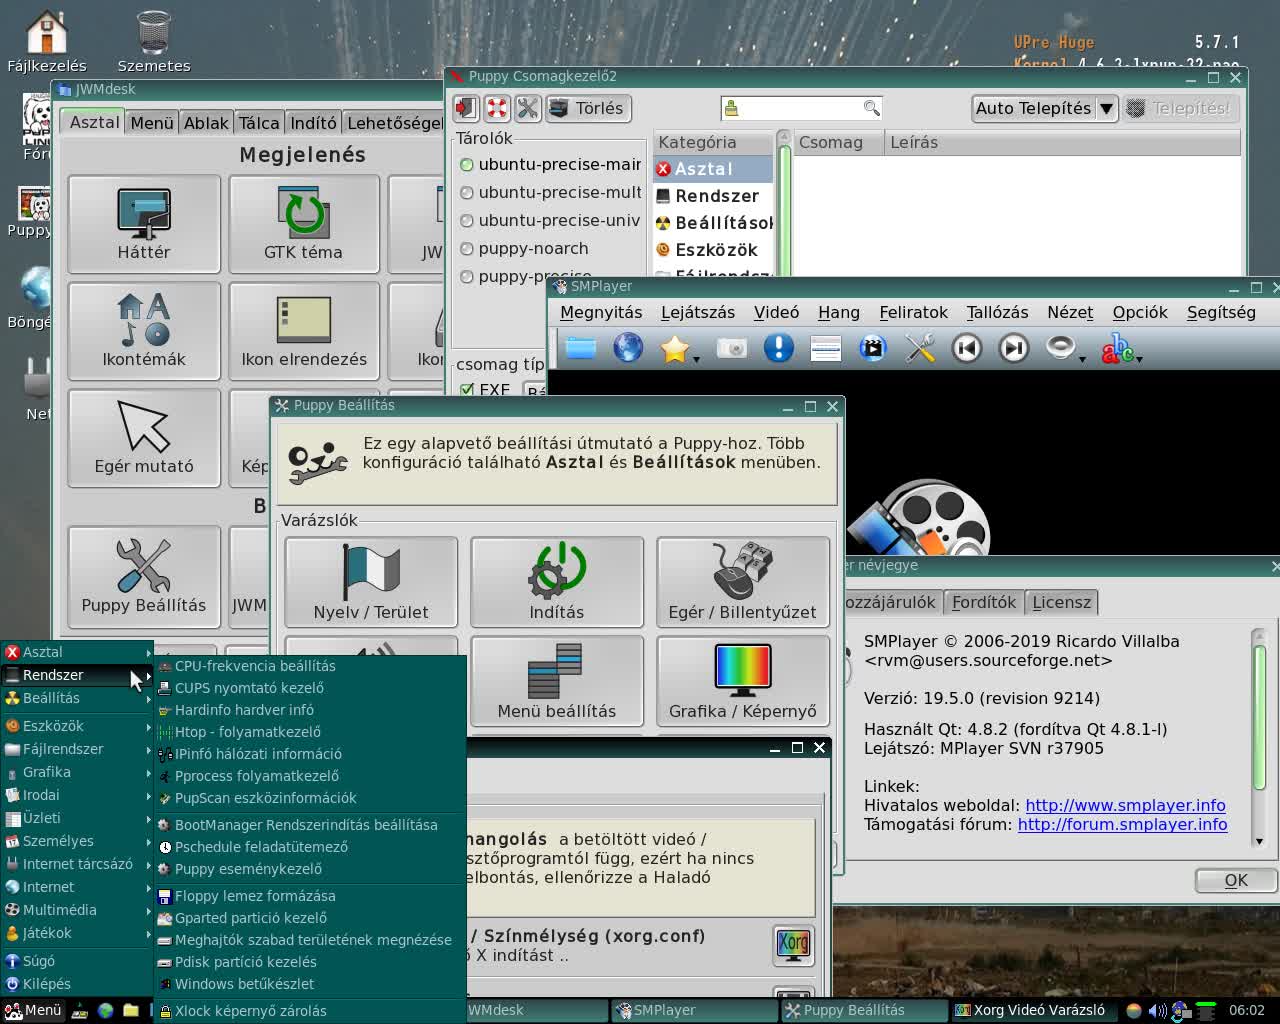1280x1024 pixels.
Task: Click the SMPlayer open URL globe icon
Action: pyautogui.click(x=628, y=348)
